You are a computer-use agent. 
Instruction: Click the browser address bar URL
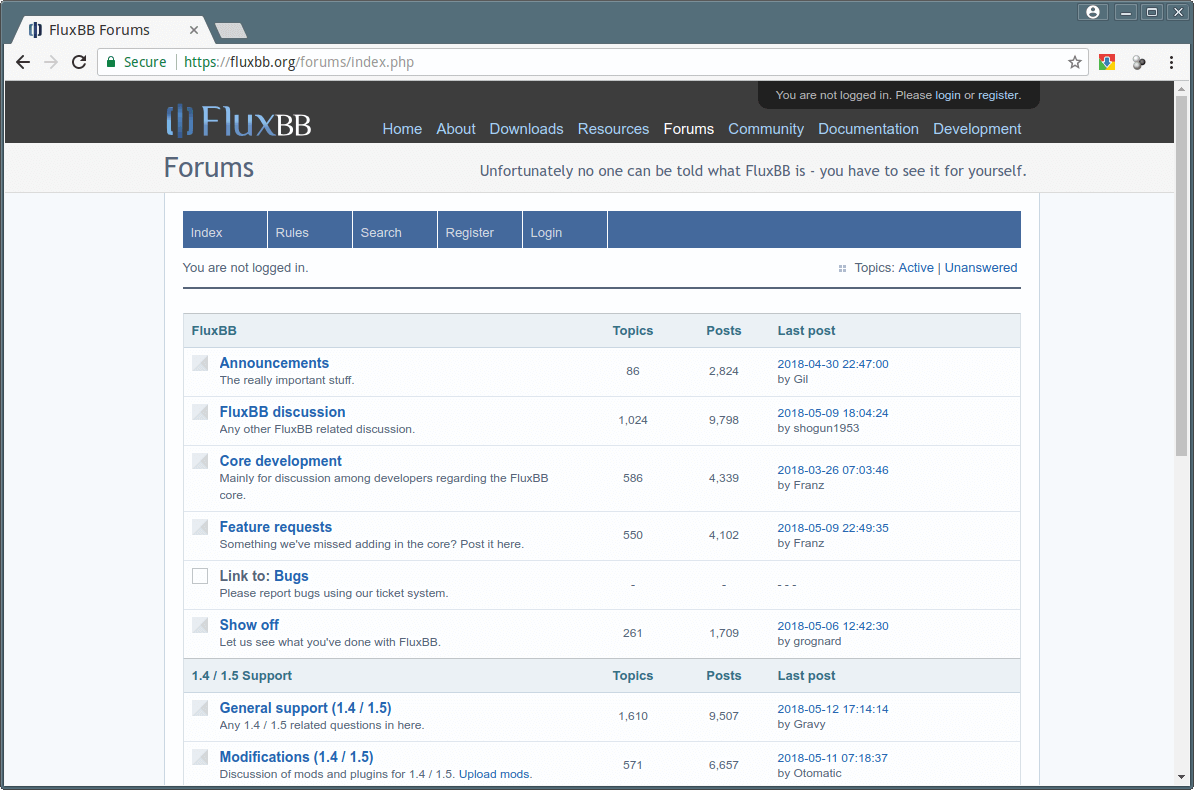click(600, 62)
